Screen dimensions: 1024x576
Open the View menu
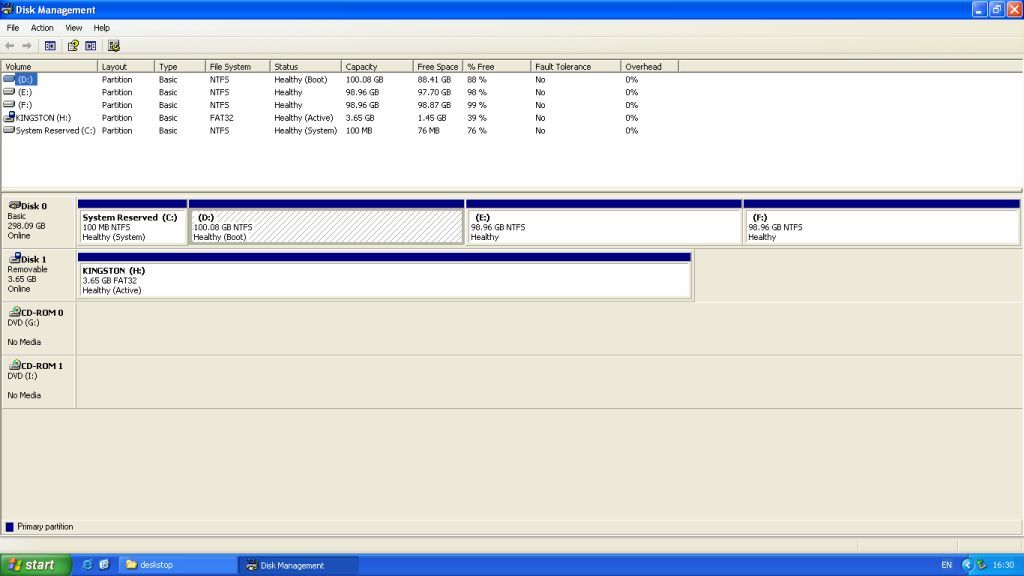pyautogui.click(x=74, y=28)
